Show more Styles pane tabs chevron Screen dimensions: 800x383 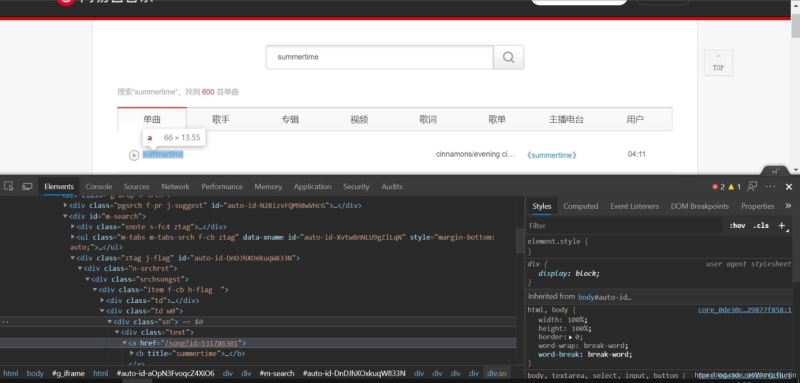click(x=788, y=206)
